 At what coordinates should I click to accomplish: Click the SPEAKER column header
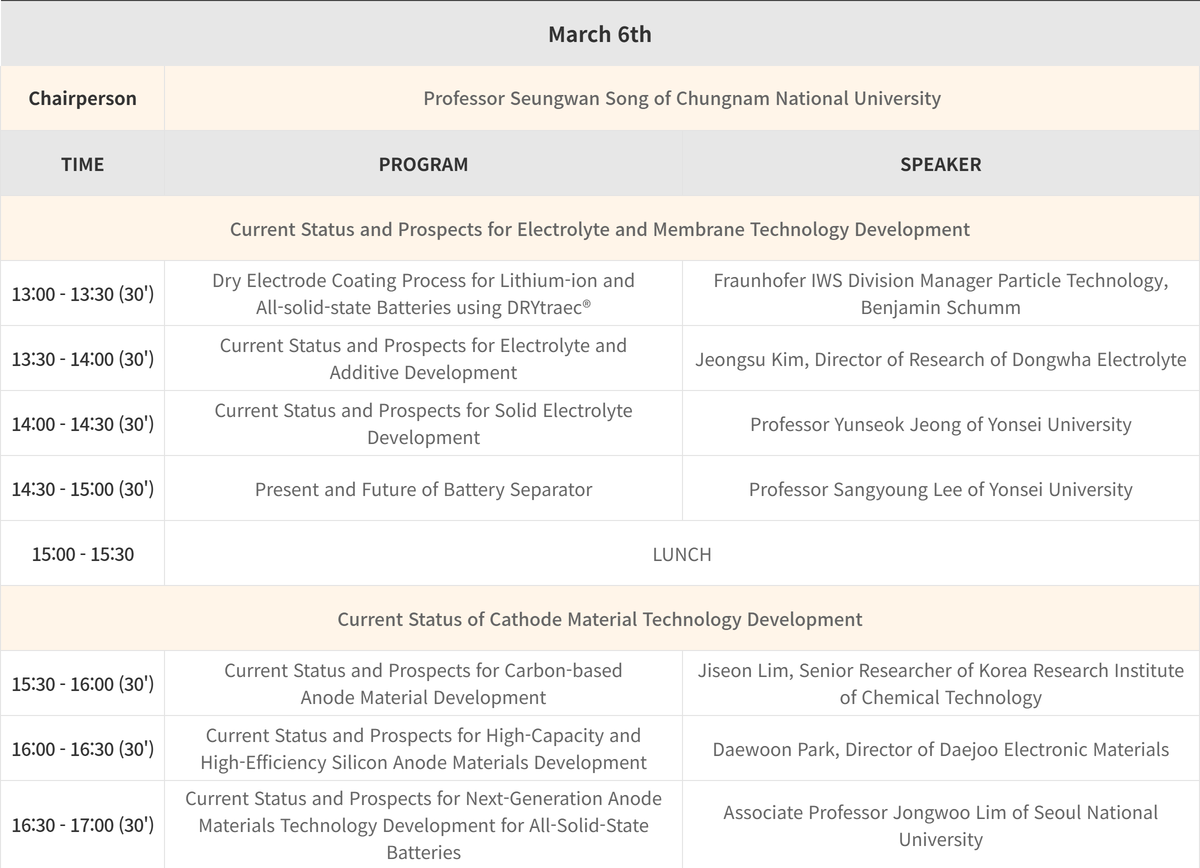point(940,164)
